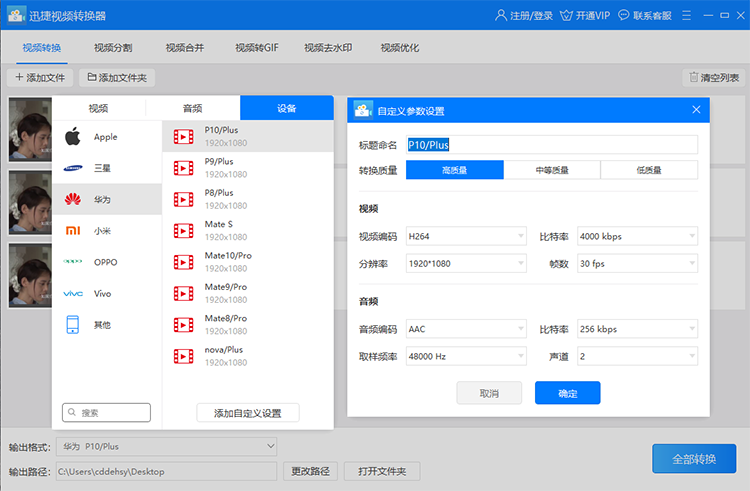Click the 添加自定义设置 button
The image size is (750, 491).
(248, 413)
